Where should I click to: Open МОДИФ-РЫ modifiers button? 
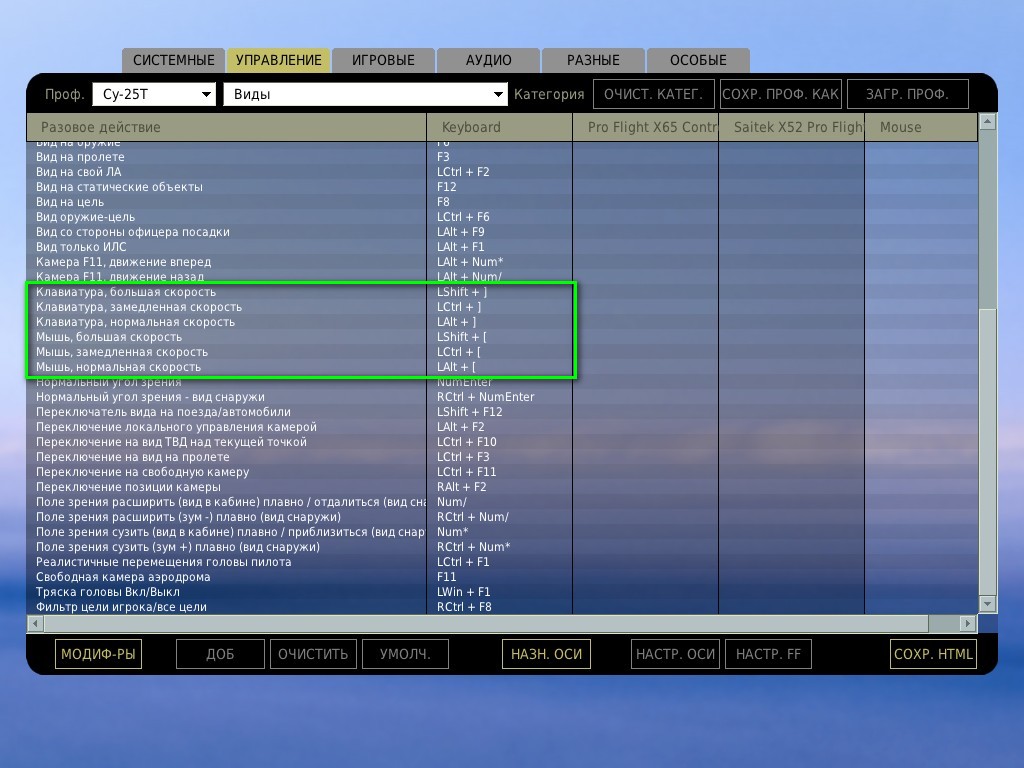point(98,654)
